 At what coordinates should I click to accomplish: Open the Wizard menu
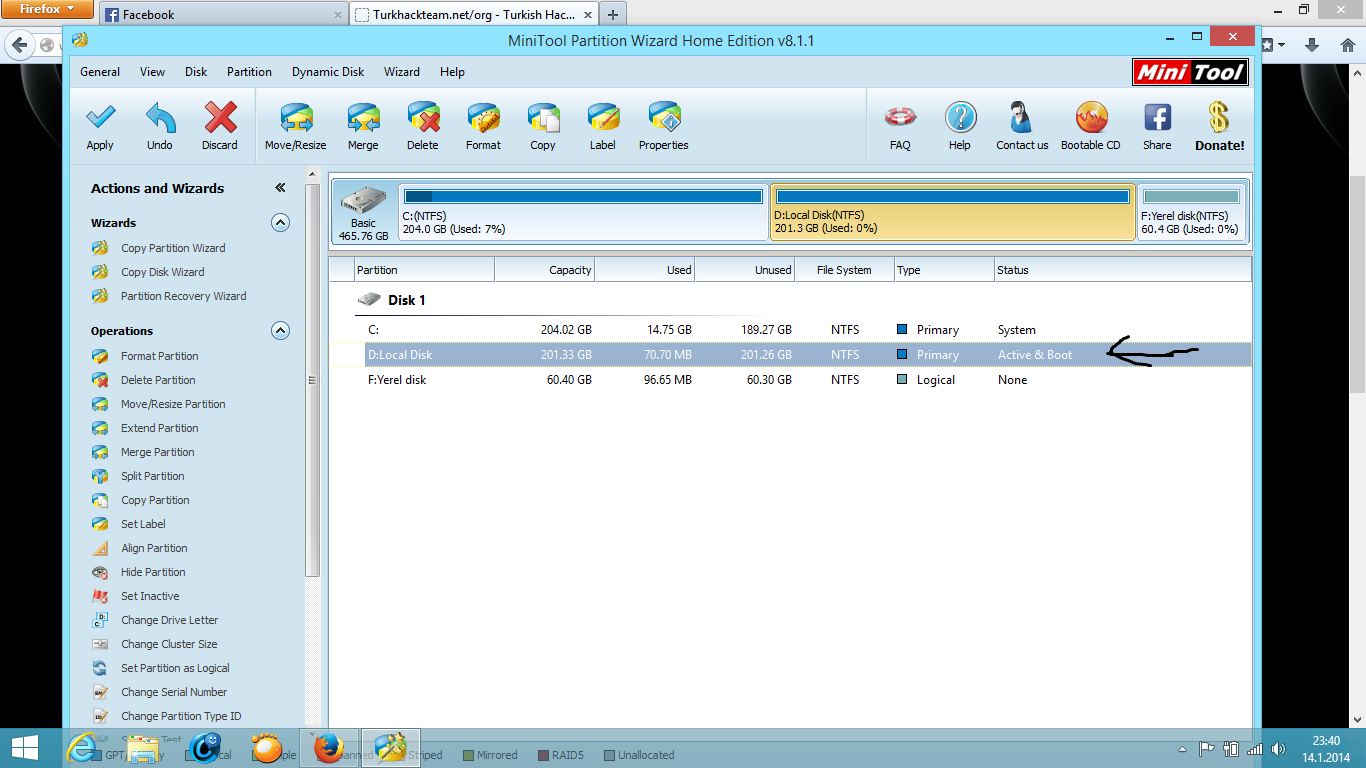click(402, 72)
